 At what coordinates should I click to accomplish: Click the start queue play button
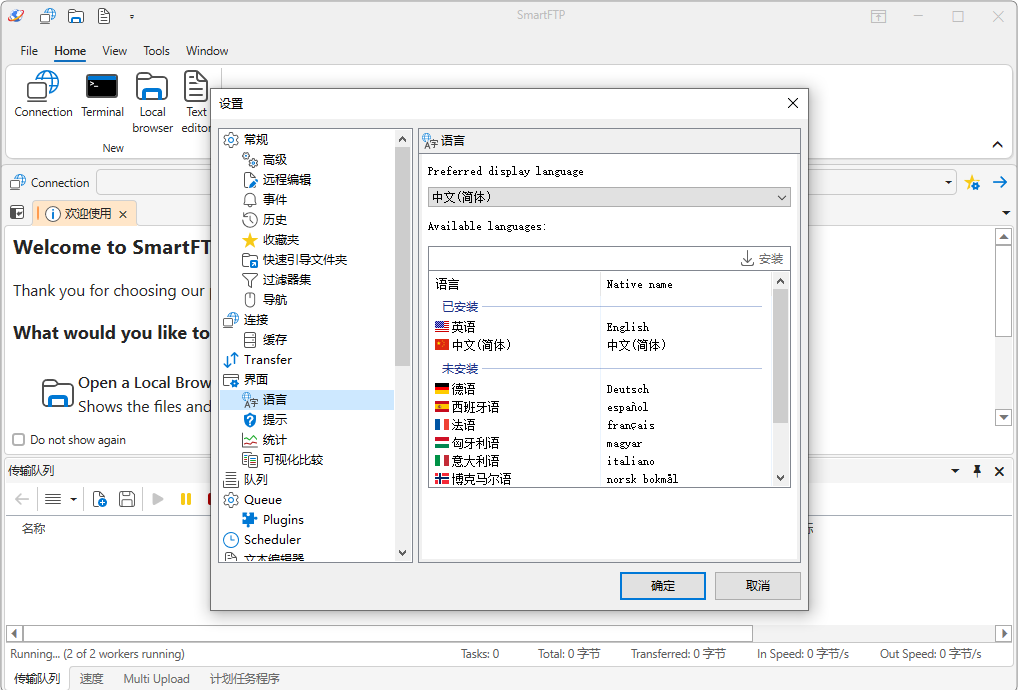(158, 499)
